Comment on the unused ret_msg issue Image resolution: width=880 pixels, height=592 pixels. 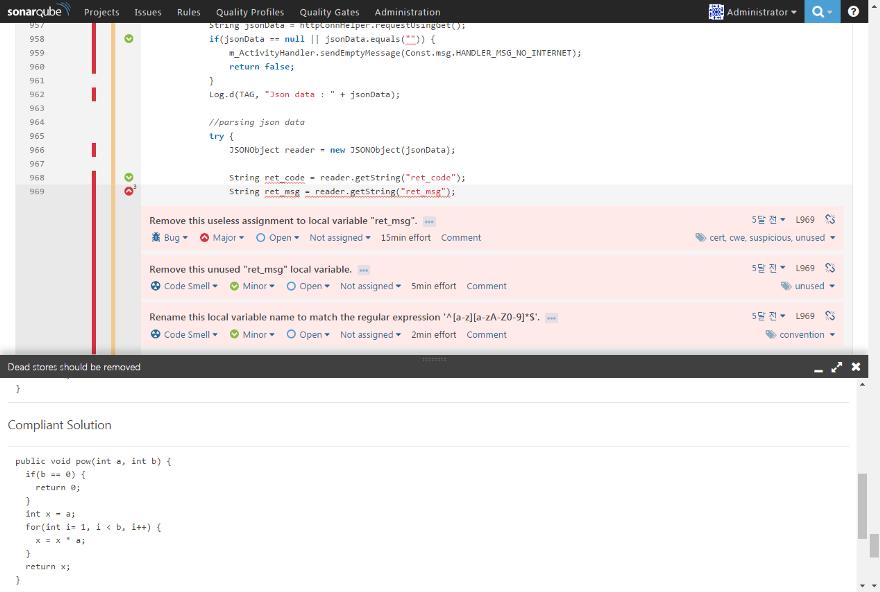pos(486,286)
